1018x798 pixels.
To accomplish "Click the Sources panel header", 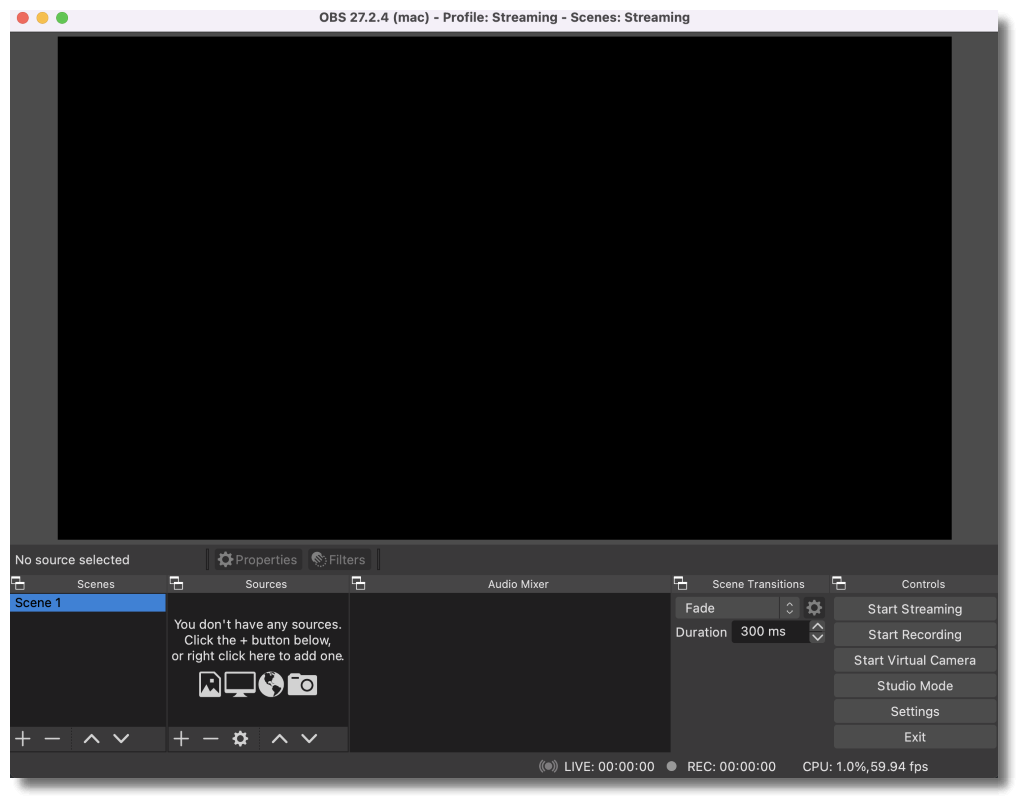I will pos(266,584).
